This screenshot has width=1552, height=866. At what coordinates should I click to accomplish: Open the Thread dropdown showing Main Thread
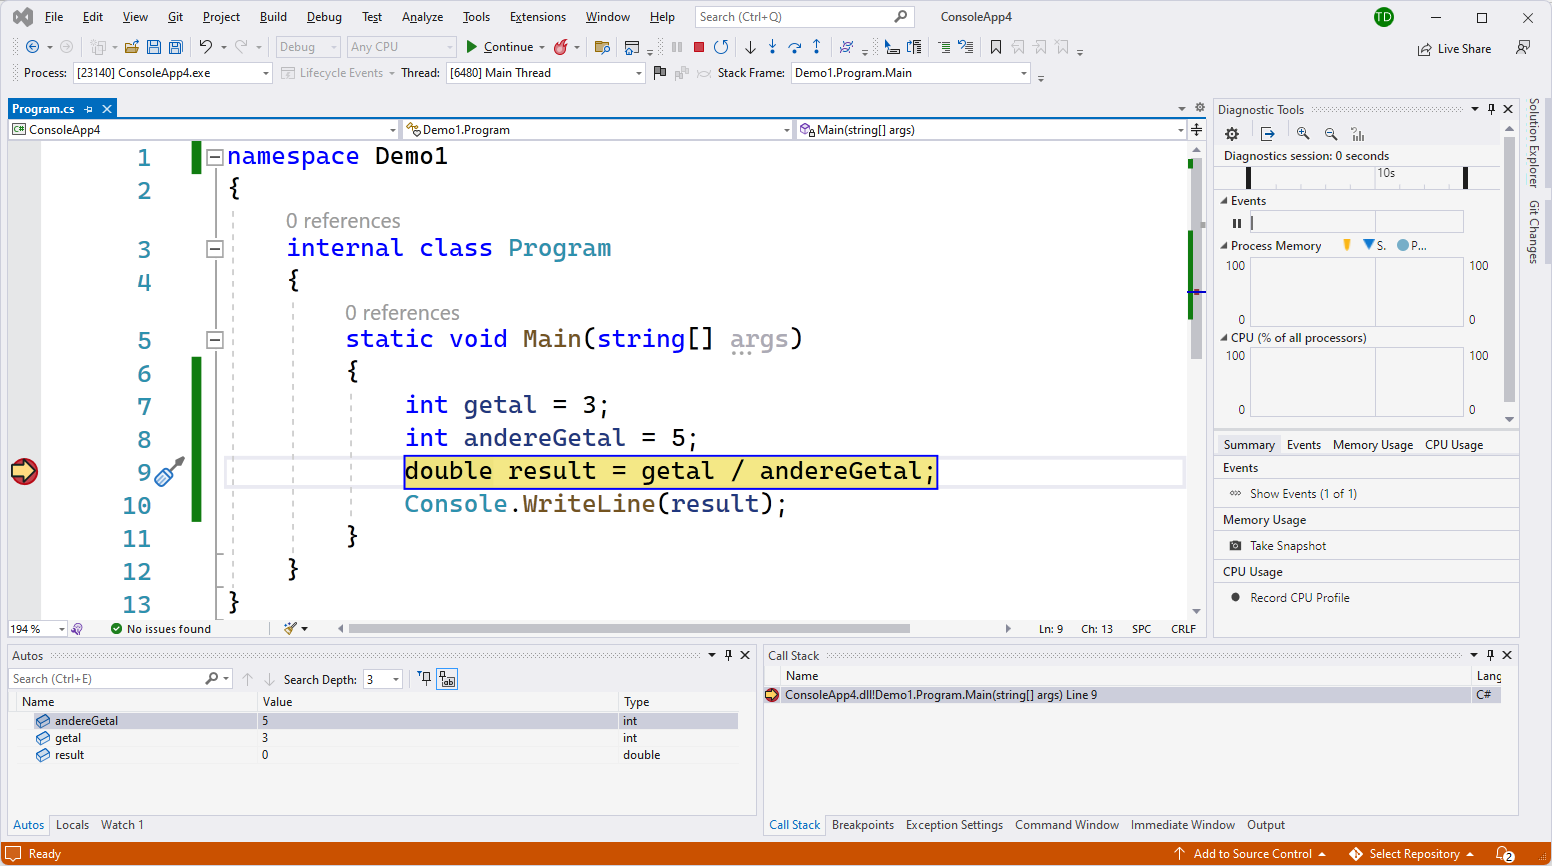point(546,73)
